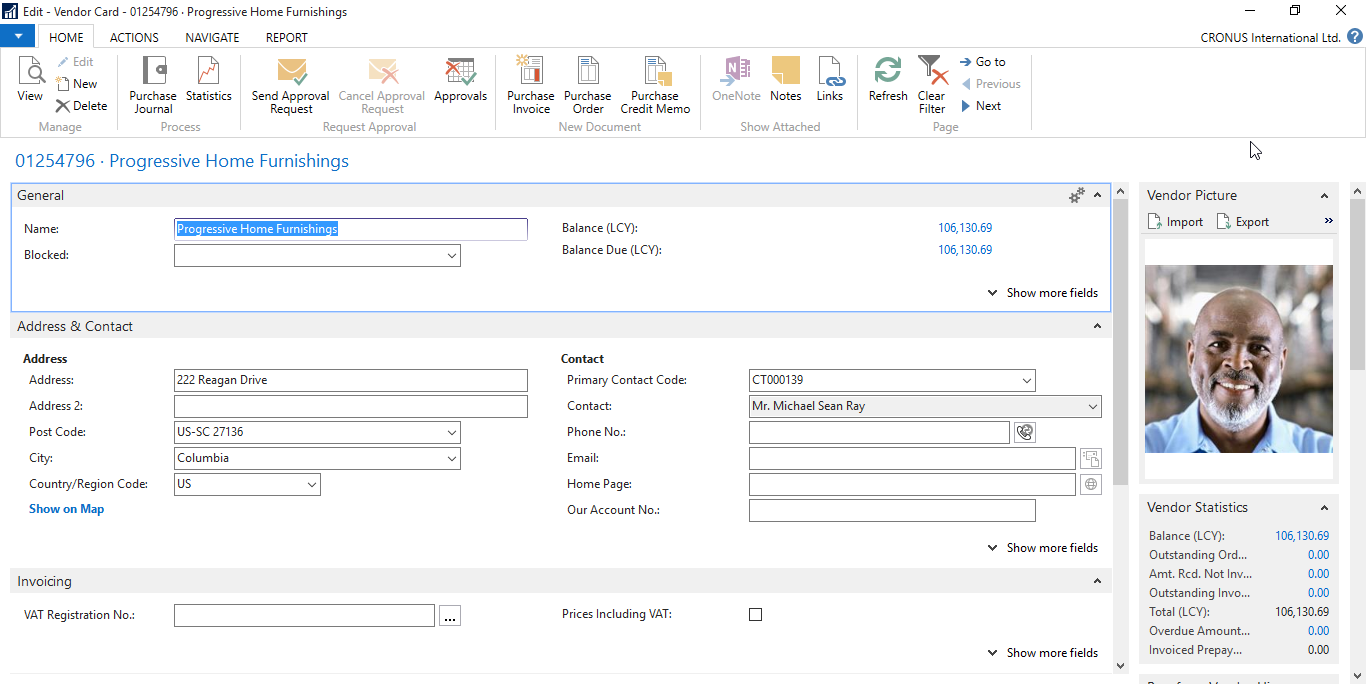Create a new Purchase Invoice

pyautogui.click(x=530, y=85)
